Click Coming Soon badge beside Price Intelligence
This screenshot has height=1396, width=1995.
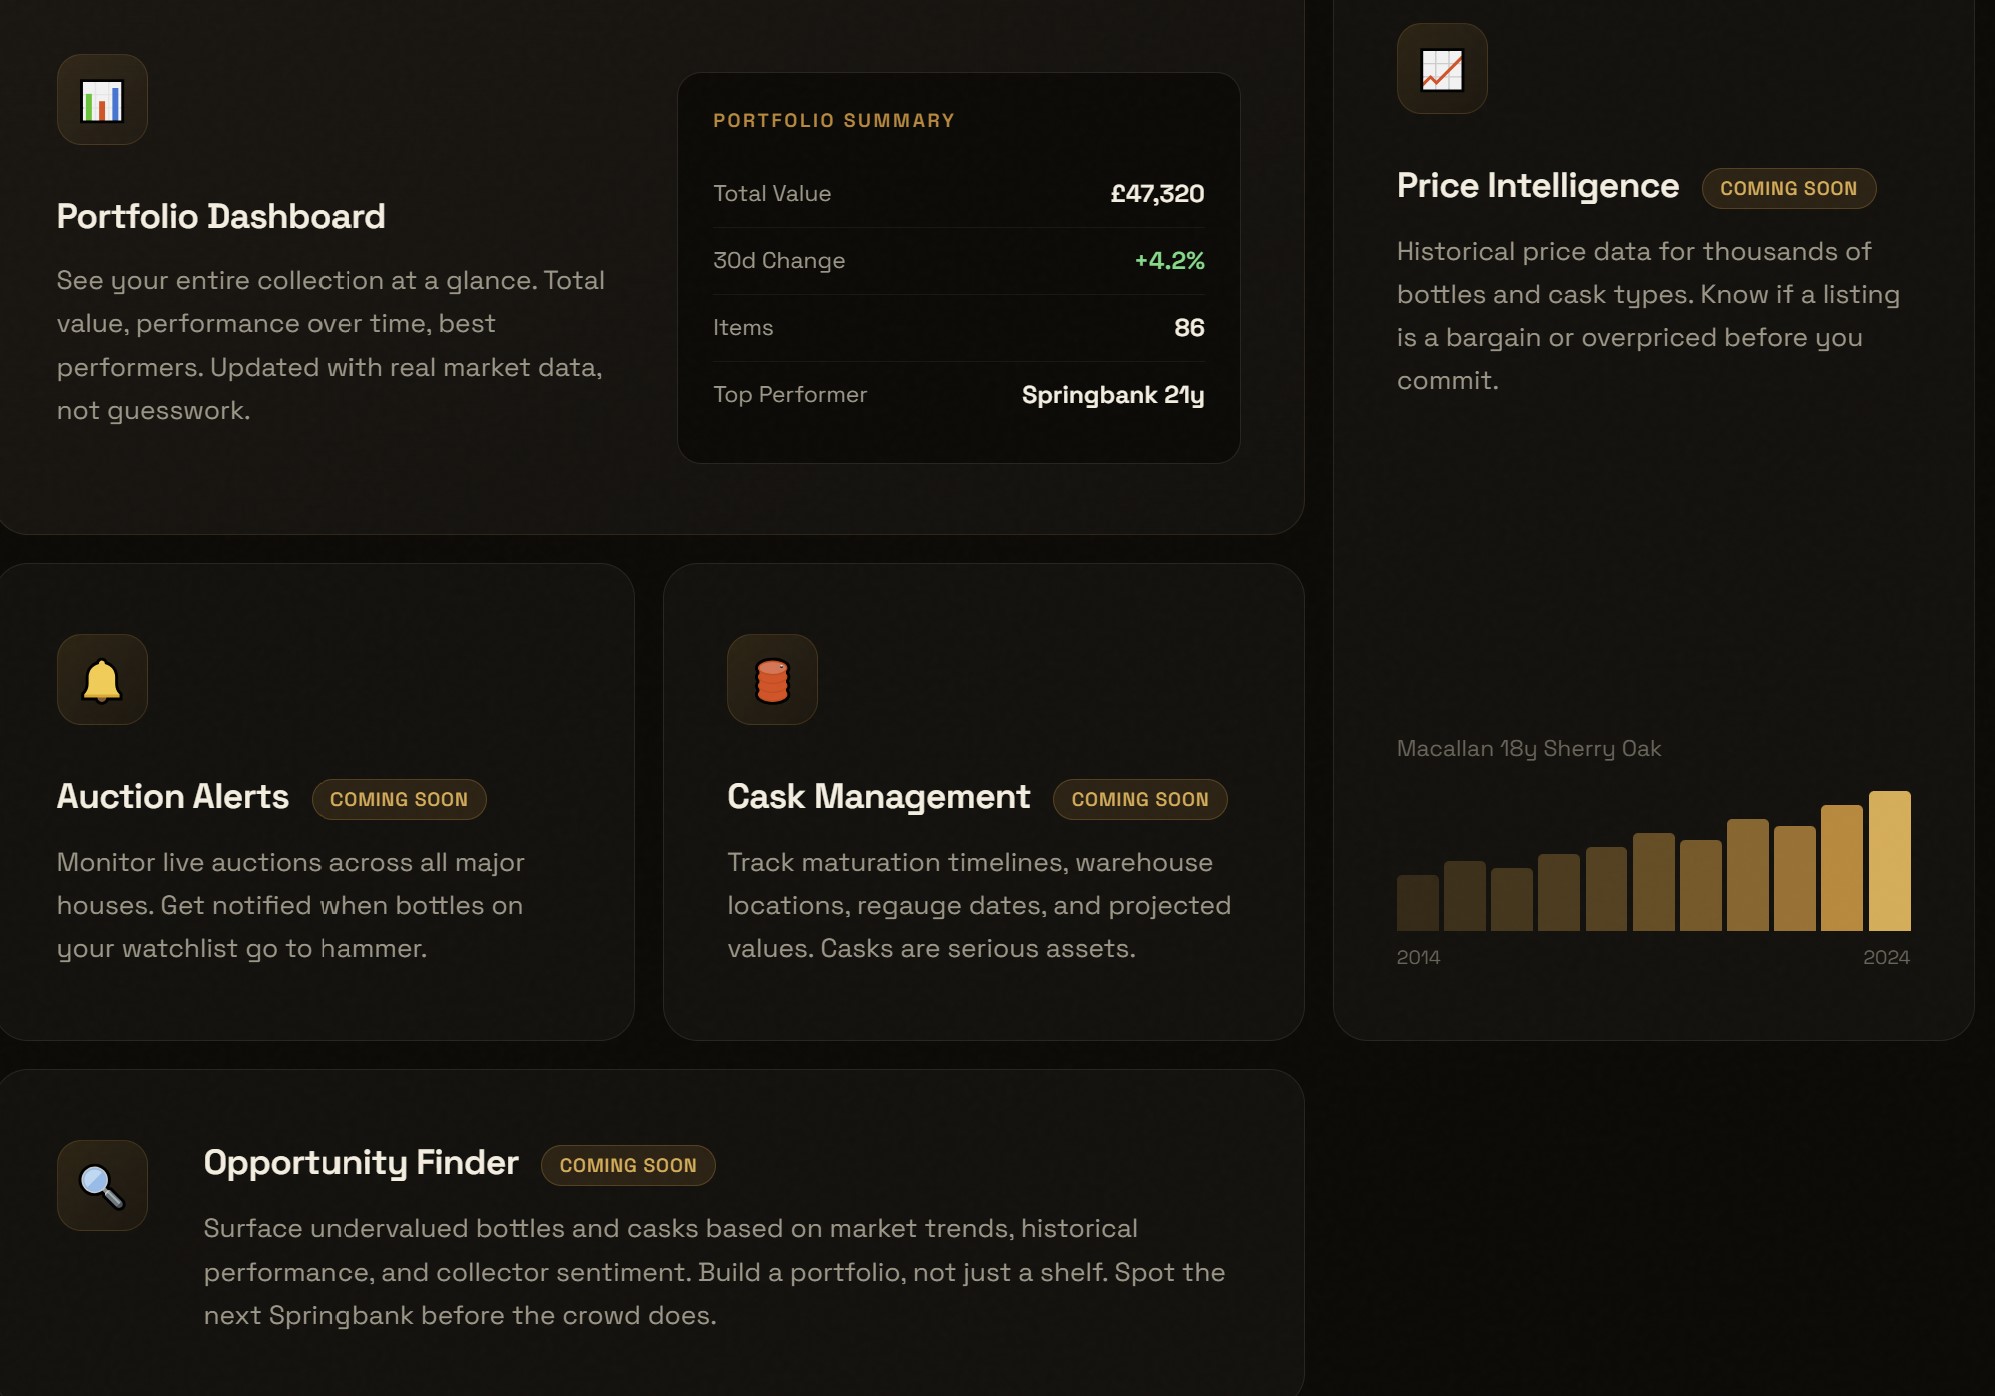tap(1788, 189)
